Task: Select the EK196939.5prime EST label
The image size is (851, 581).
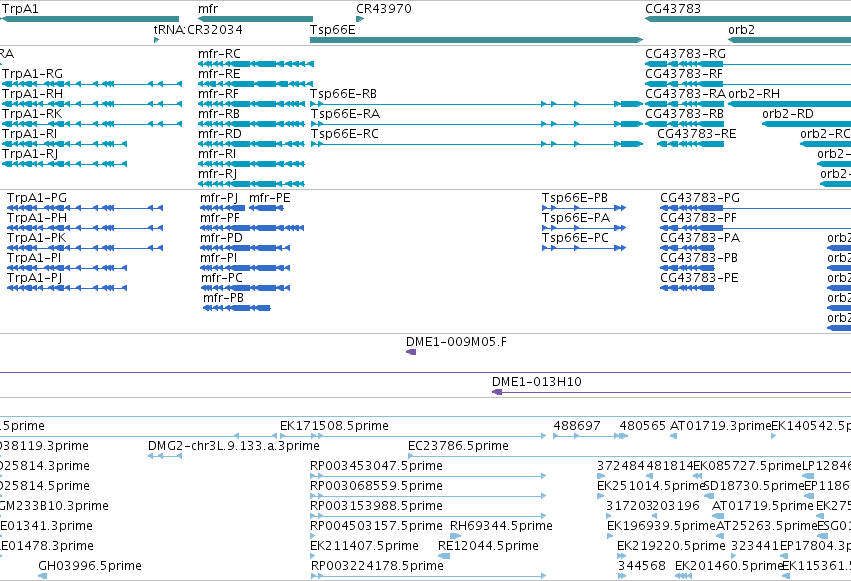Action: pos(661,526)
